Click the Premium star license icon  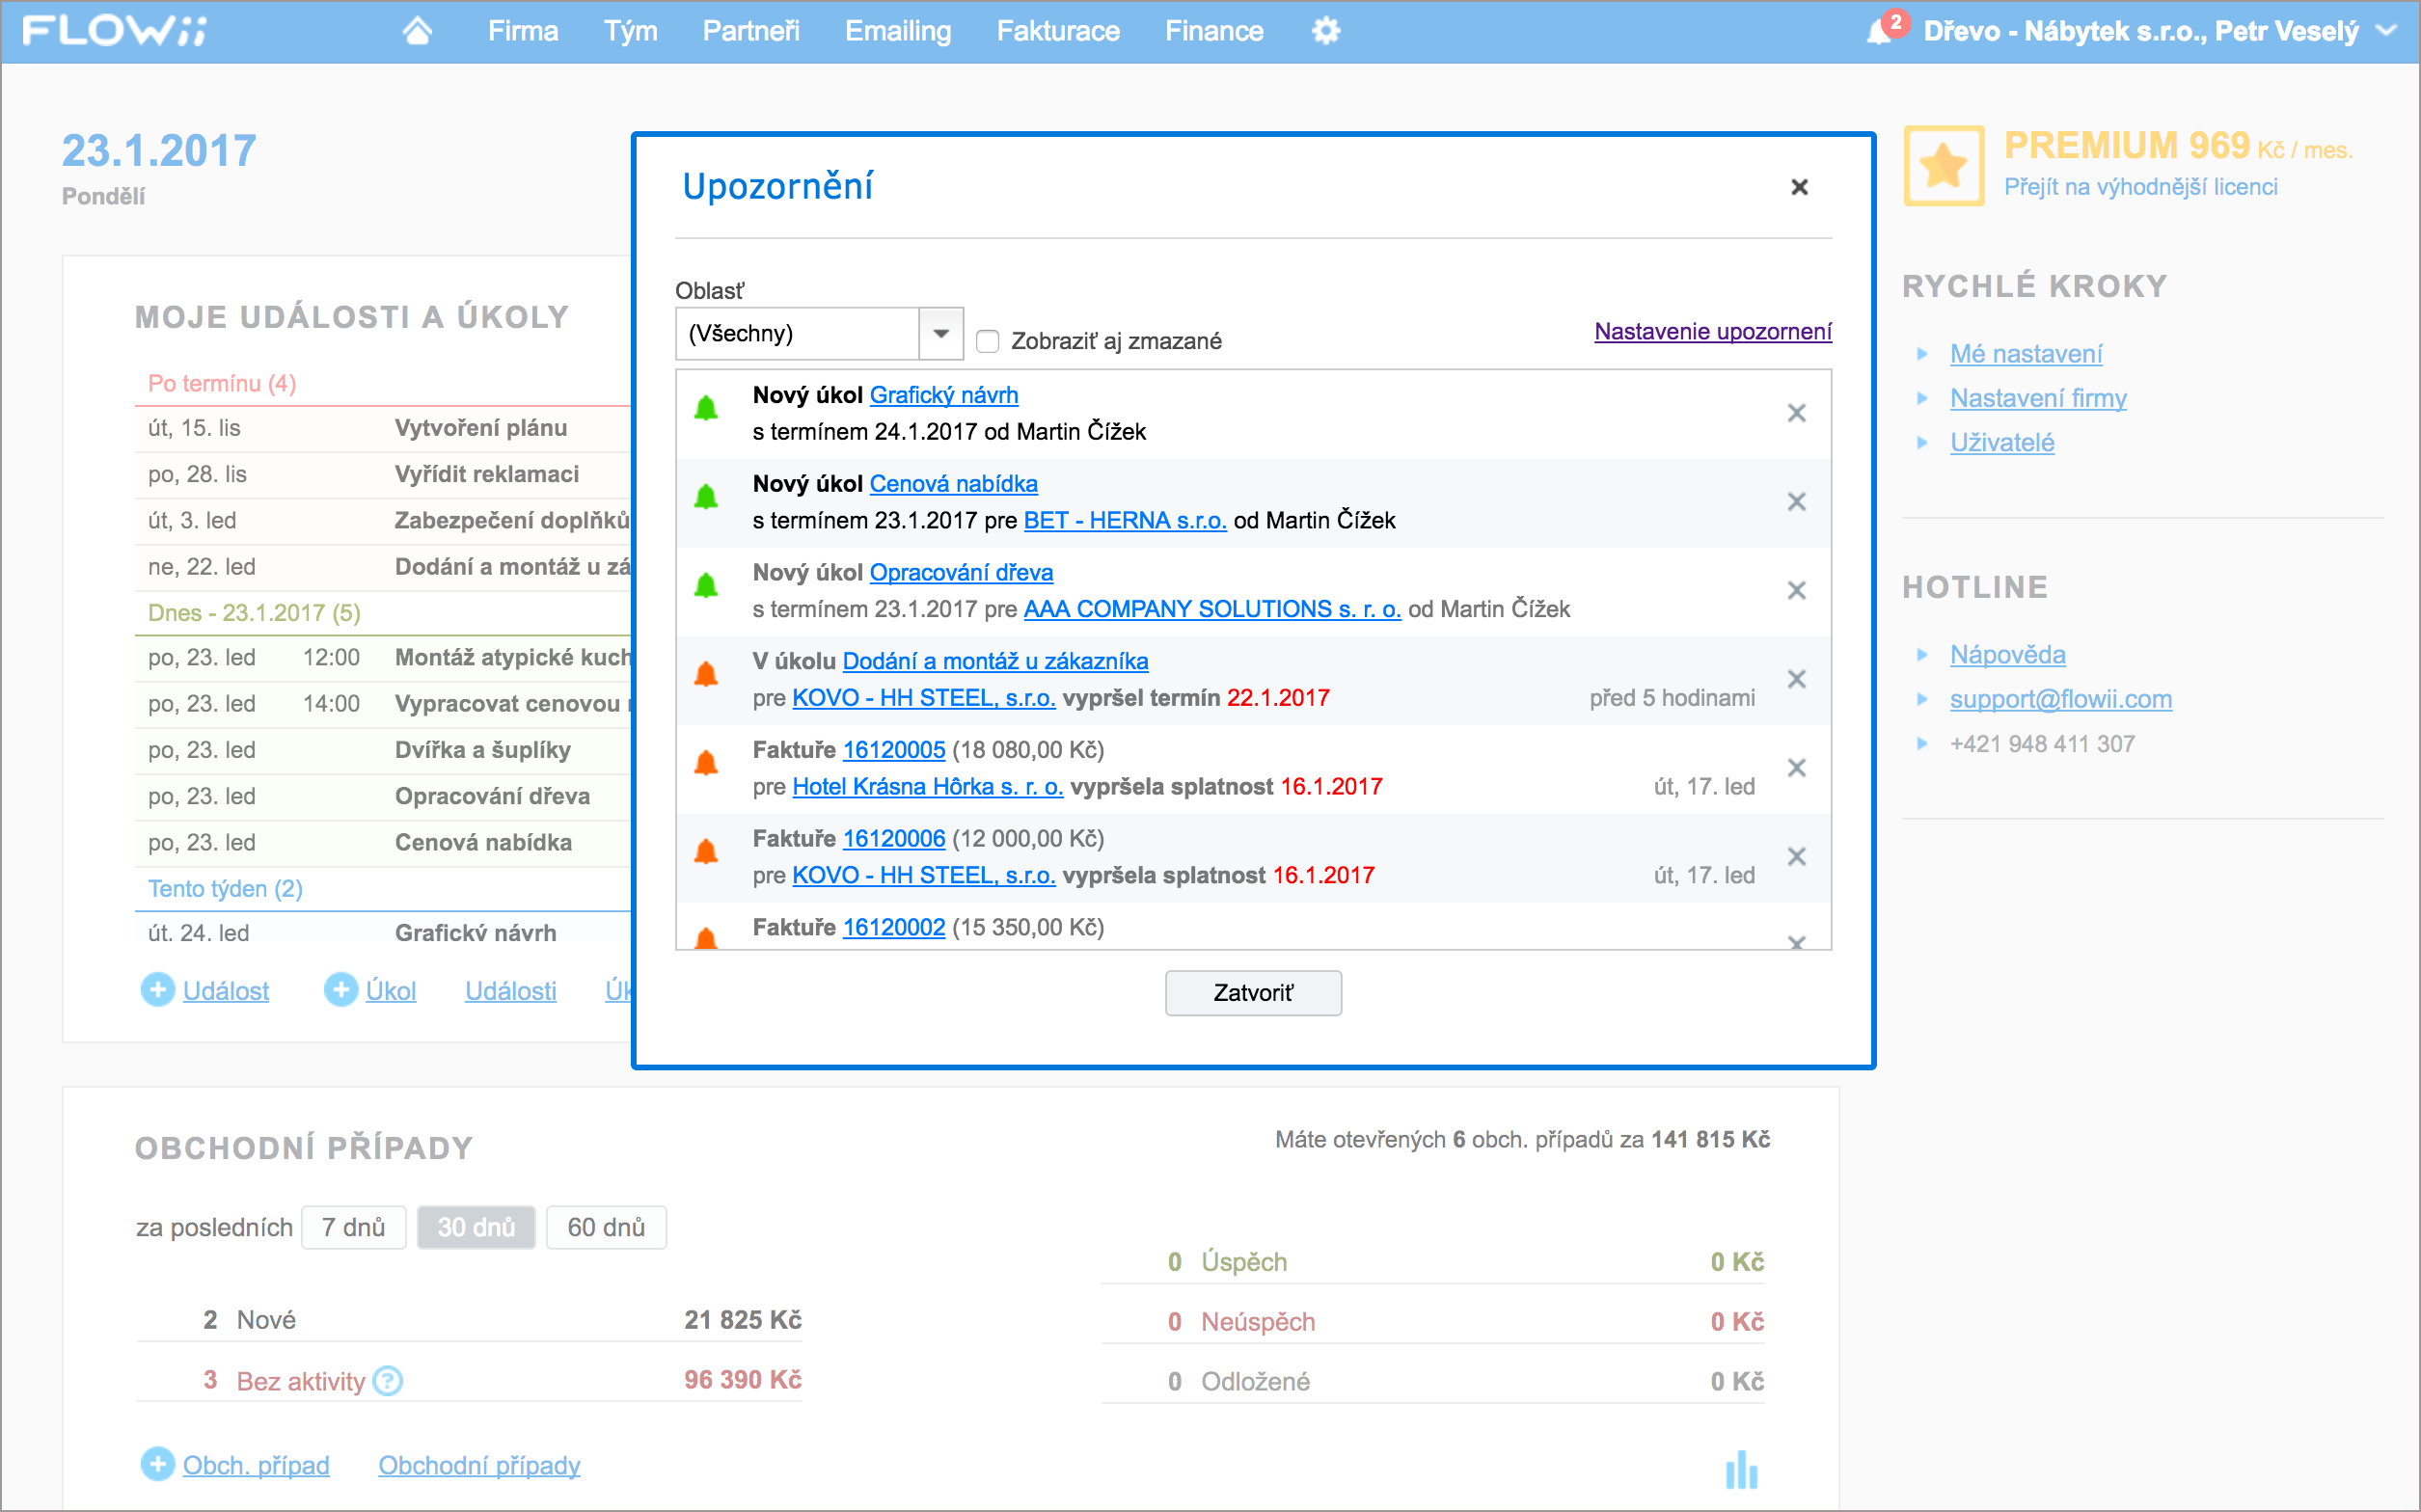[1943, 166]
